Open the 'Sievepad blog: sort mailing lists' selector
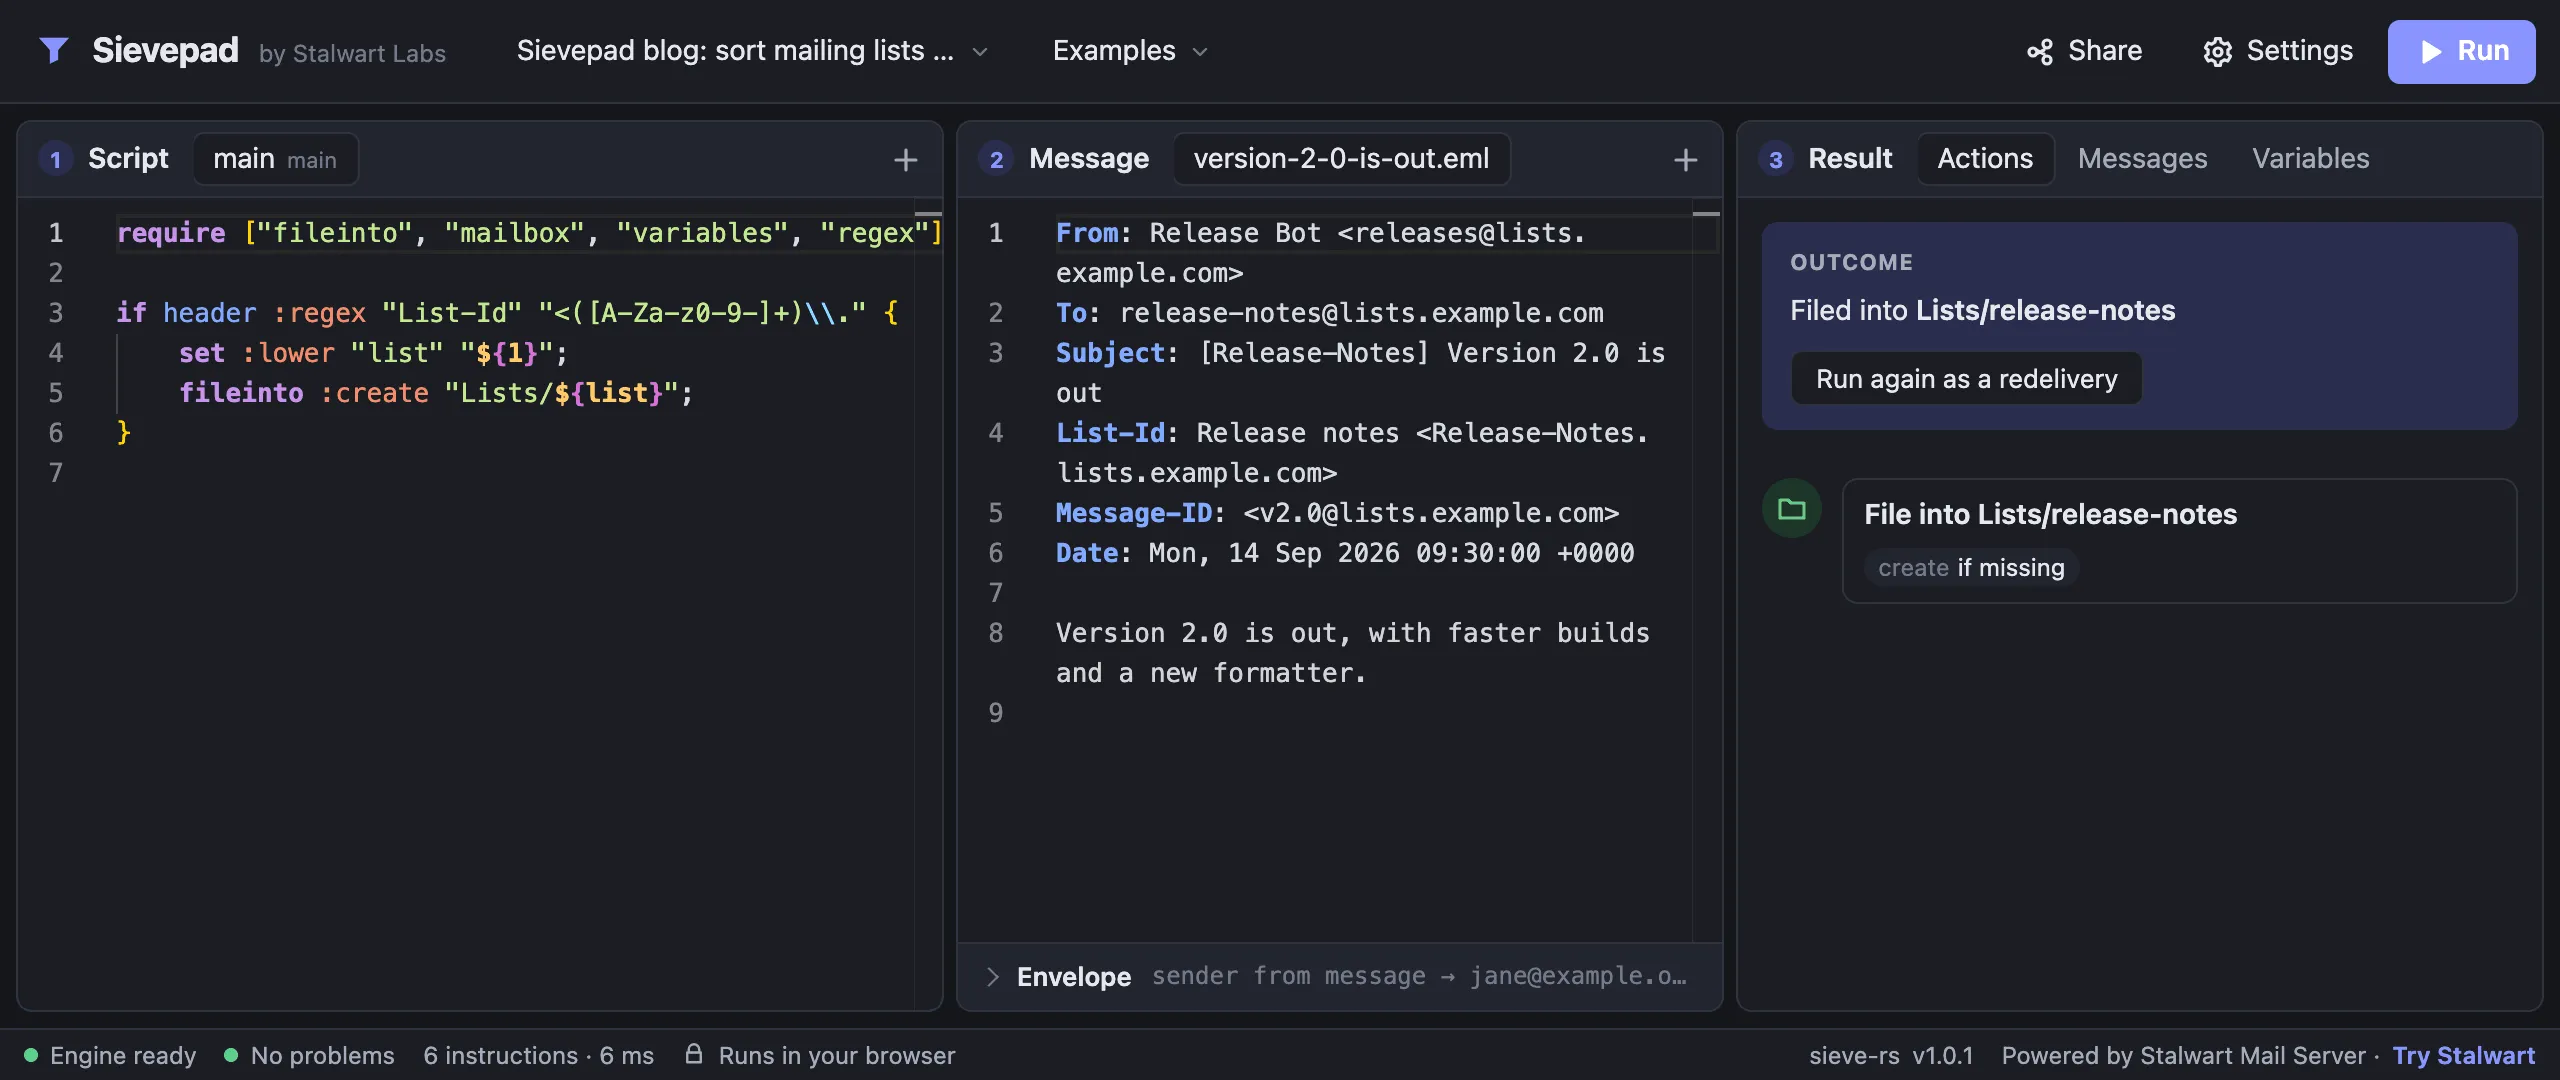 click(752, 51)
